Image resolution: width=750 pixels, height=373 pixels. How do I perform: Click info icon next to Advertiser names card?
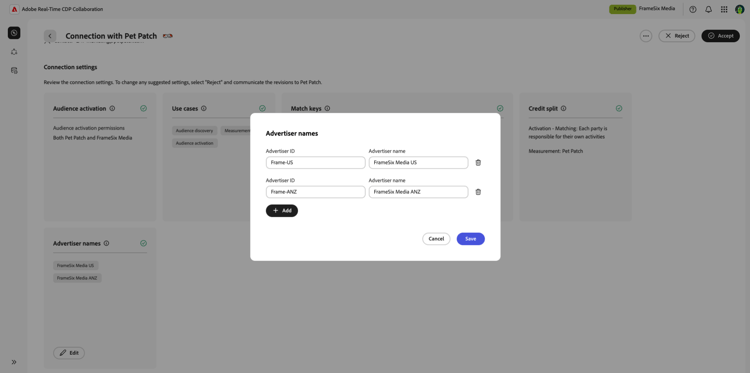[106, 243]
